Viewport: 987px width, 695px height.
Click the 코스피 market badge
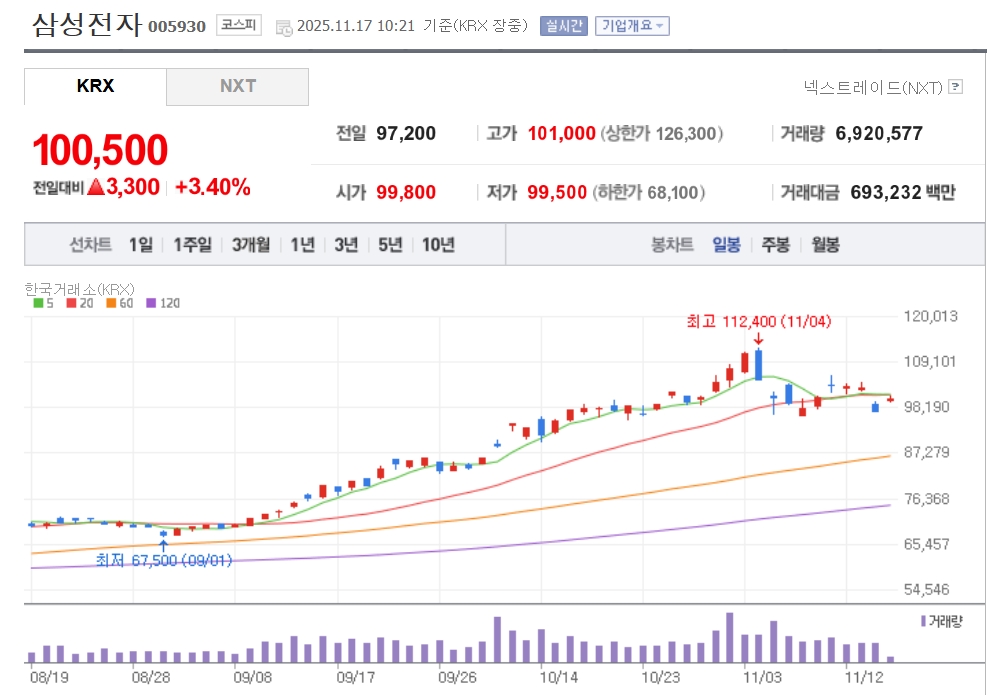[x=239, y=26]
